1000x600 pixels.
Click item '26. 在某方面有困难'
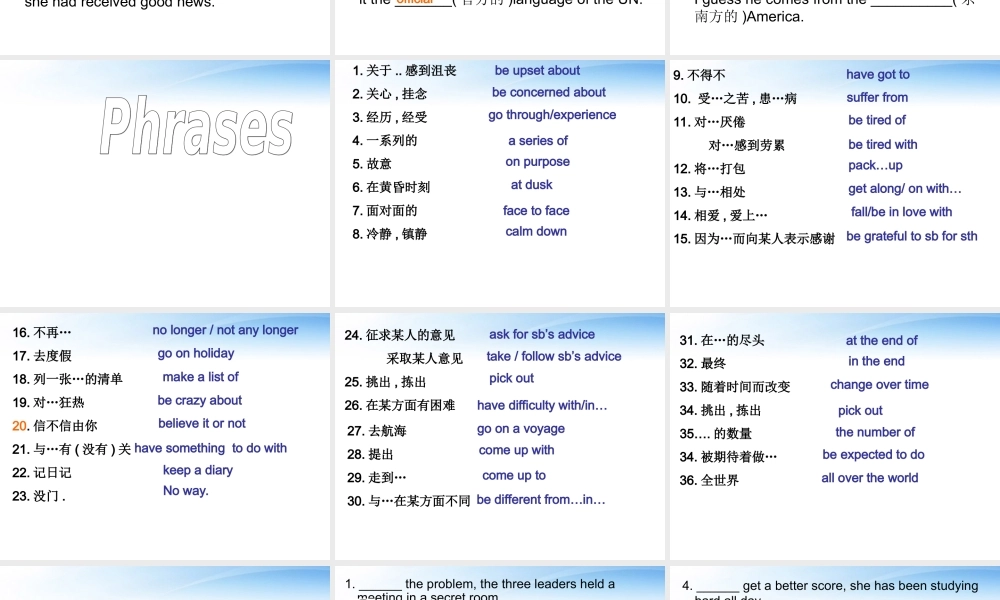click(400, 406)
